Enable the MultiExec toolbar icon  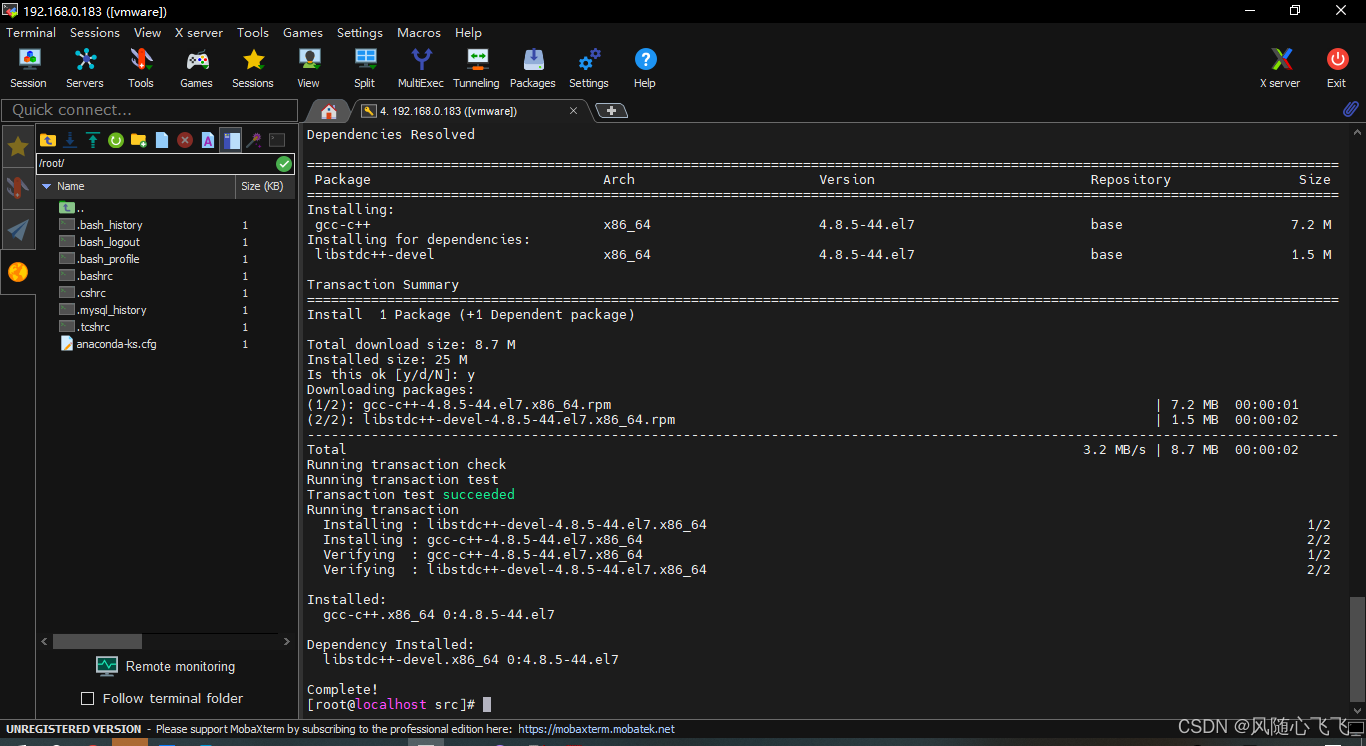click(421, 68)
